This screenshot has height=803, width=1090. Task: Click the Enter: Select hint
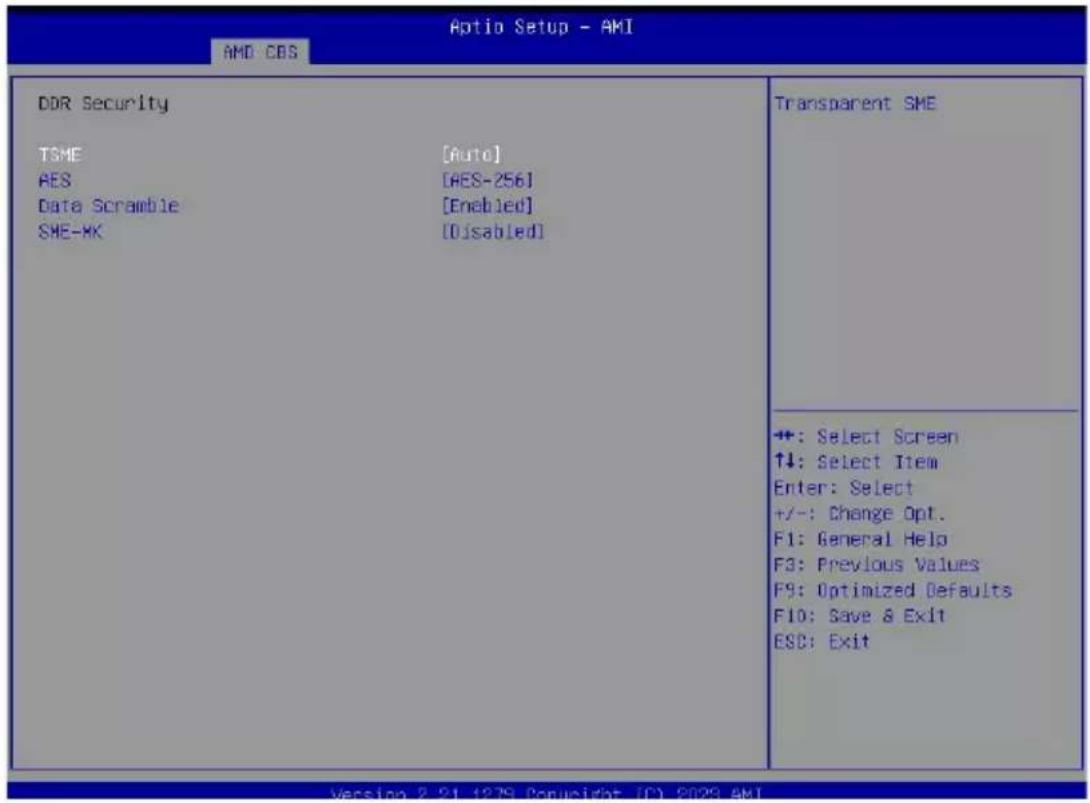[843, 487]
